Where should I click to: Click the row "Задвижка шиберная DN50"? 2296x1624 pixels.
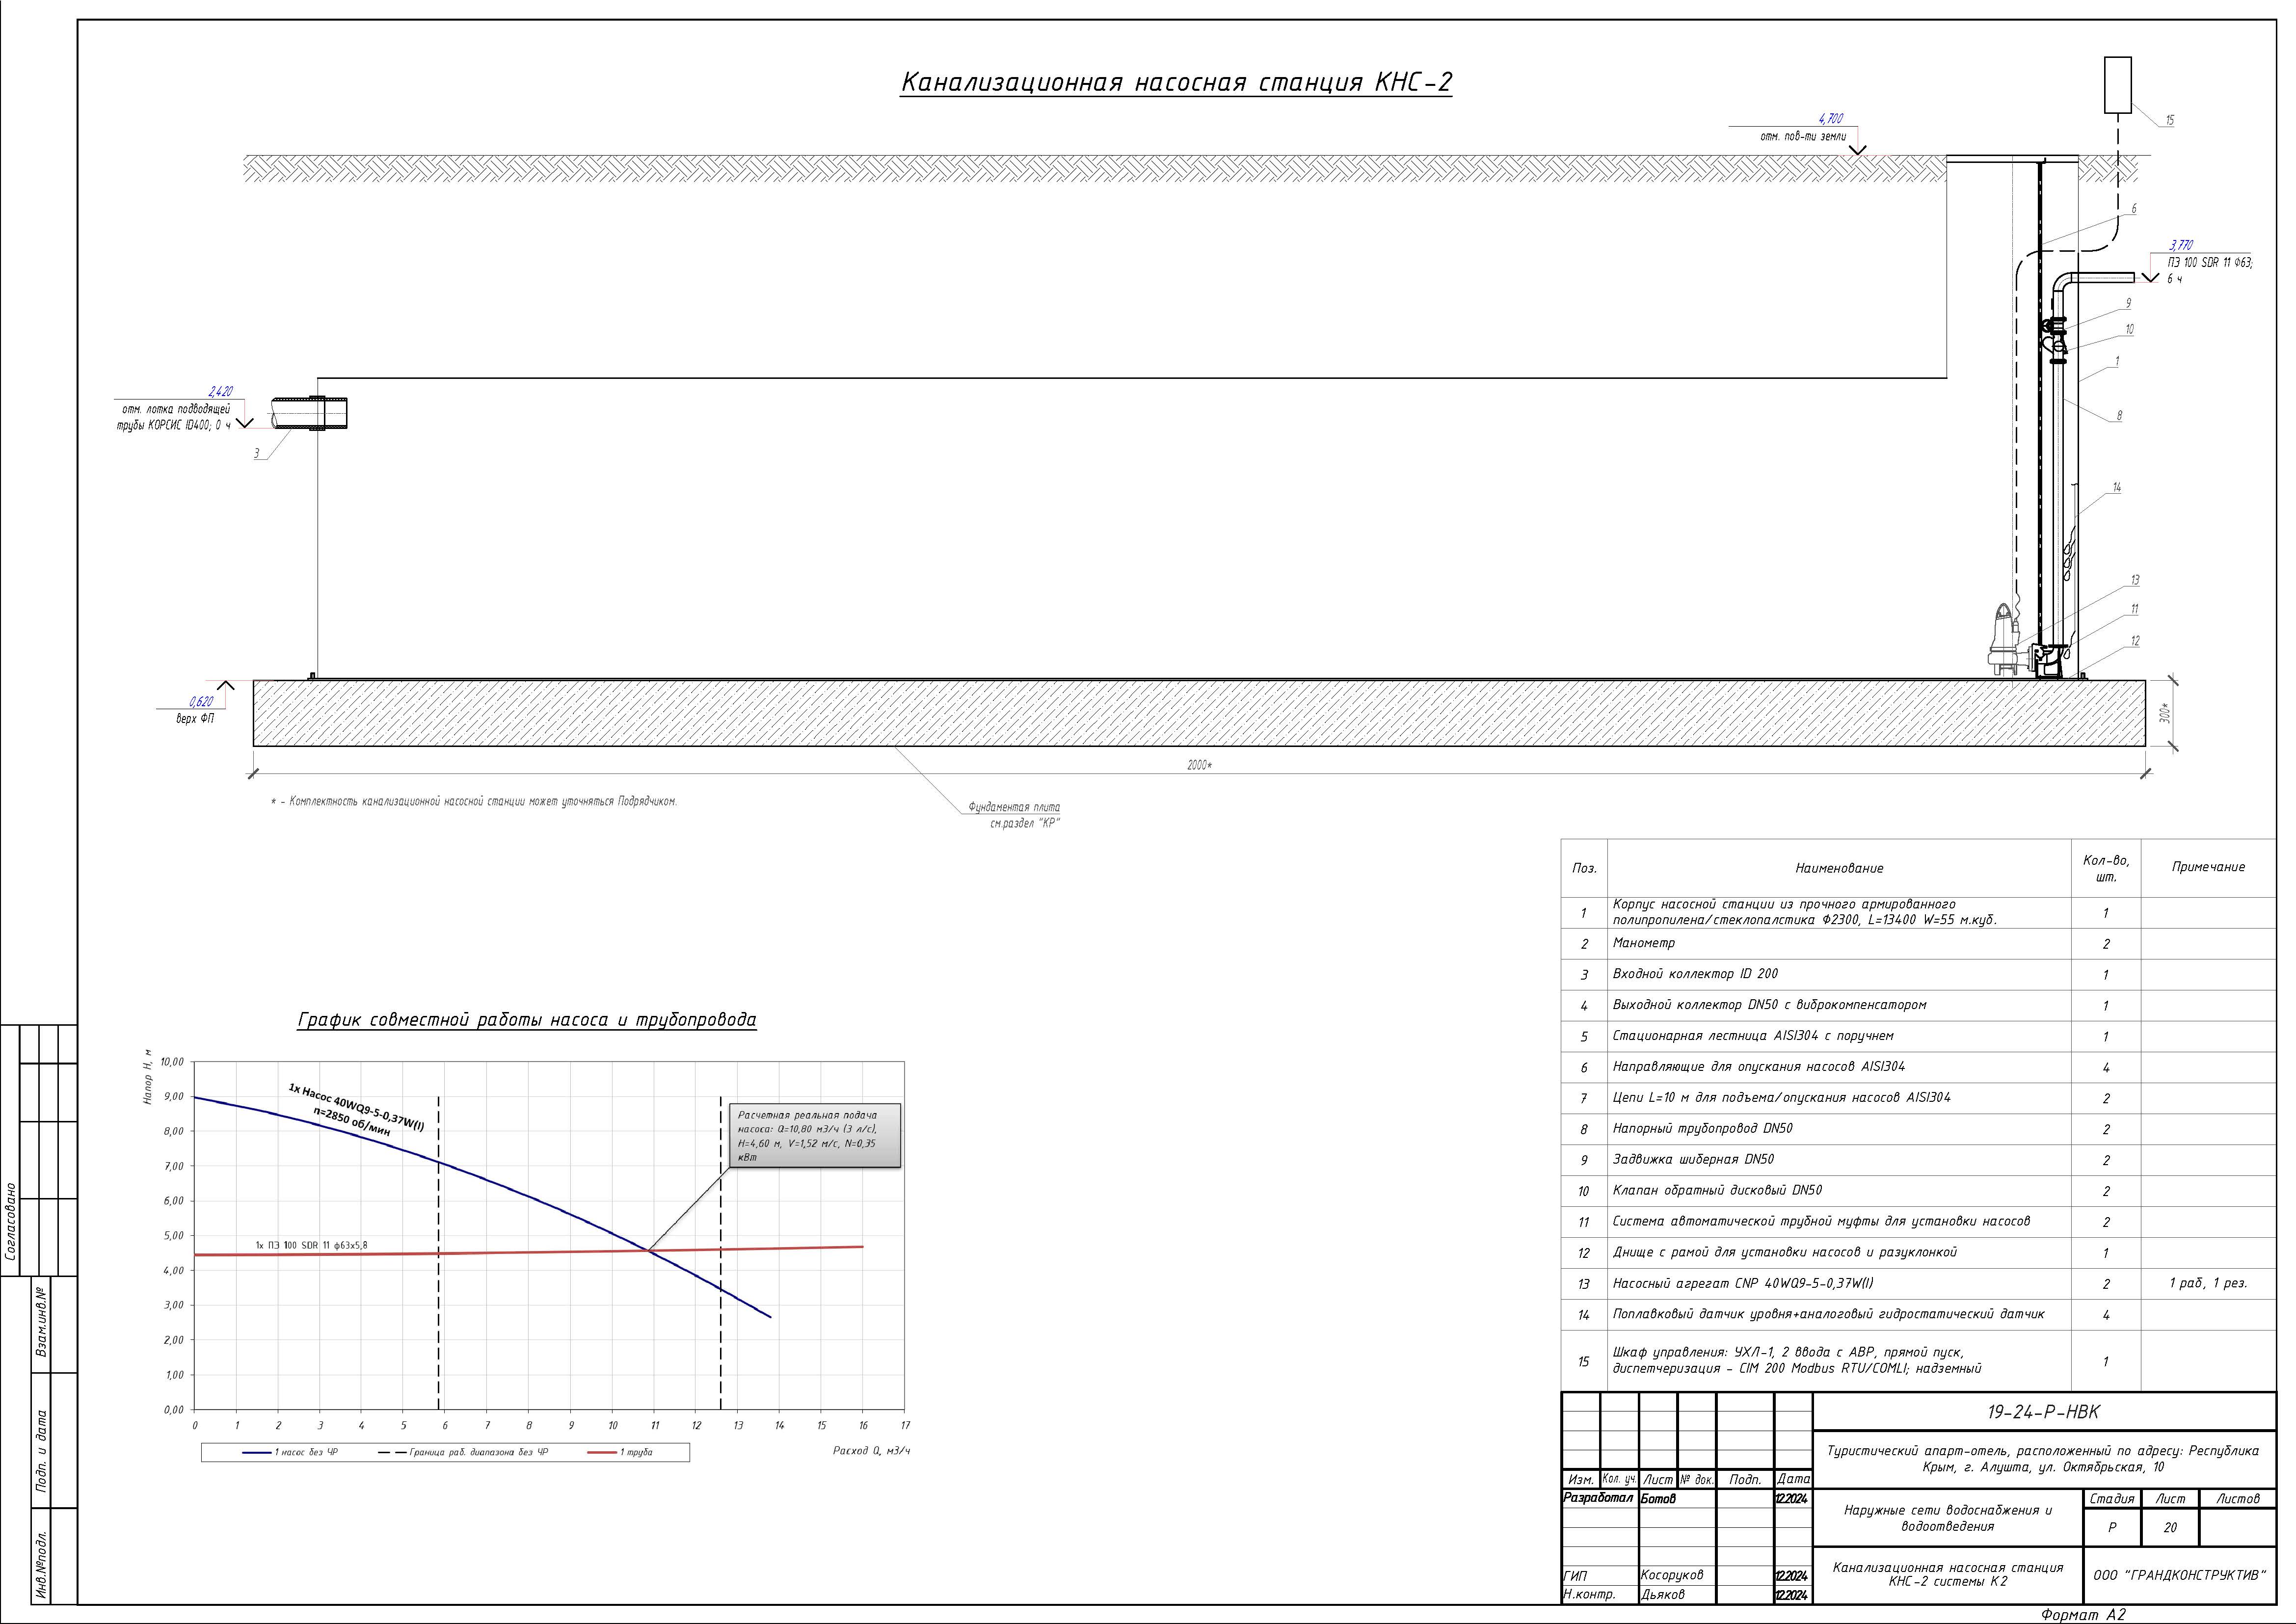pyautogui.click(x=1918, y=1160)
